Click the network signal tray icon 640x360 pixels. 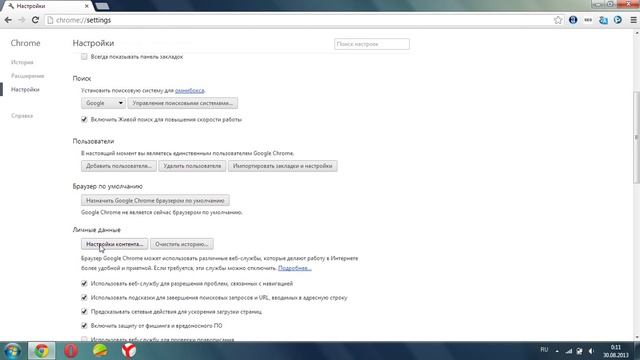(569, 351)
